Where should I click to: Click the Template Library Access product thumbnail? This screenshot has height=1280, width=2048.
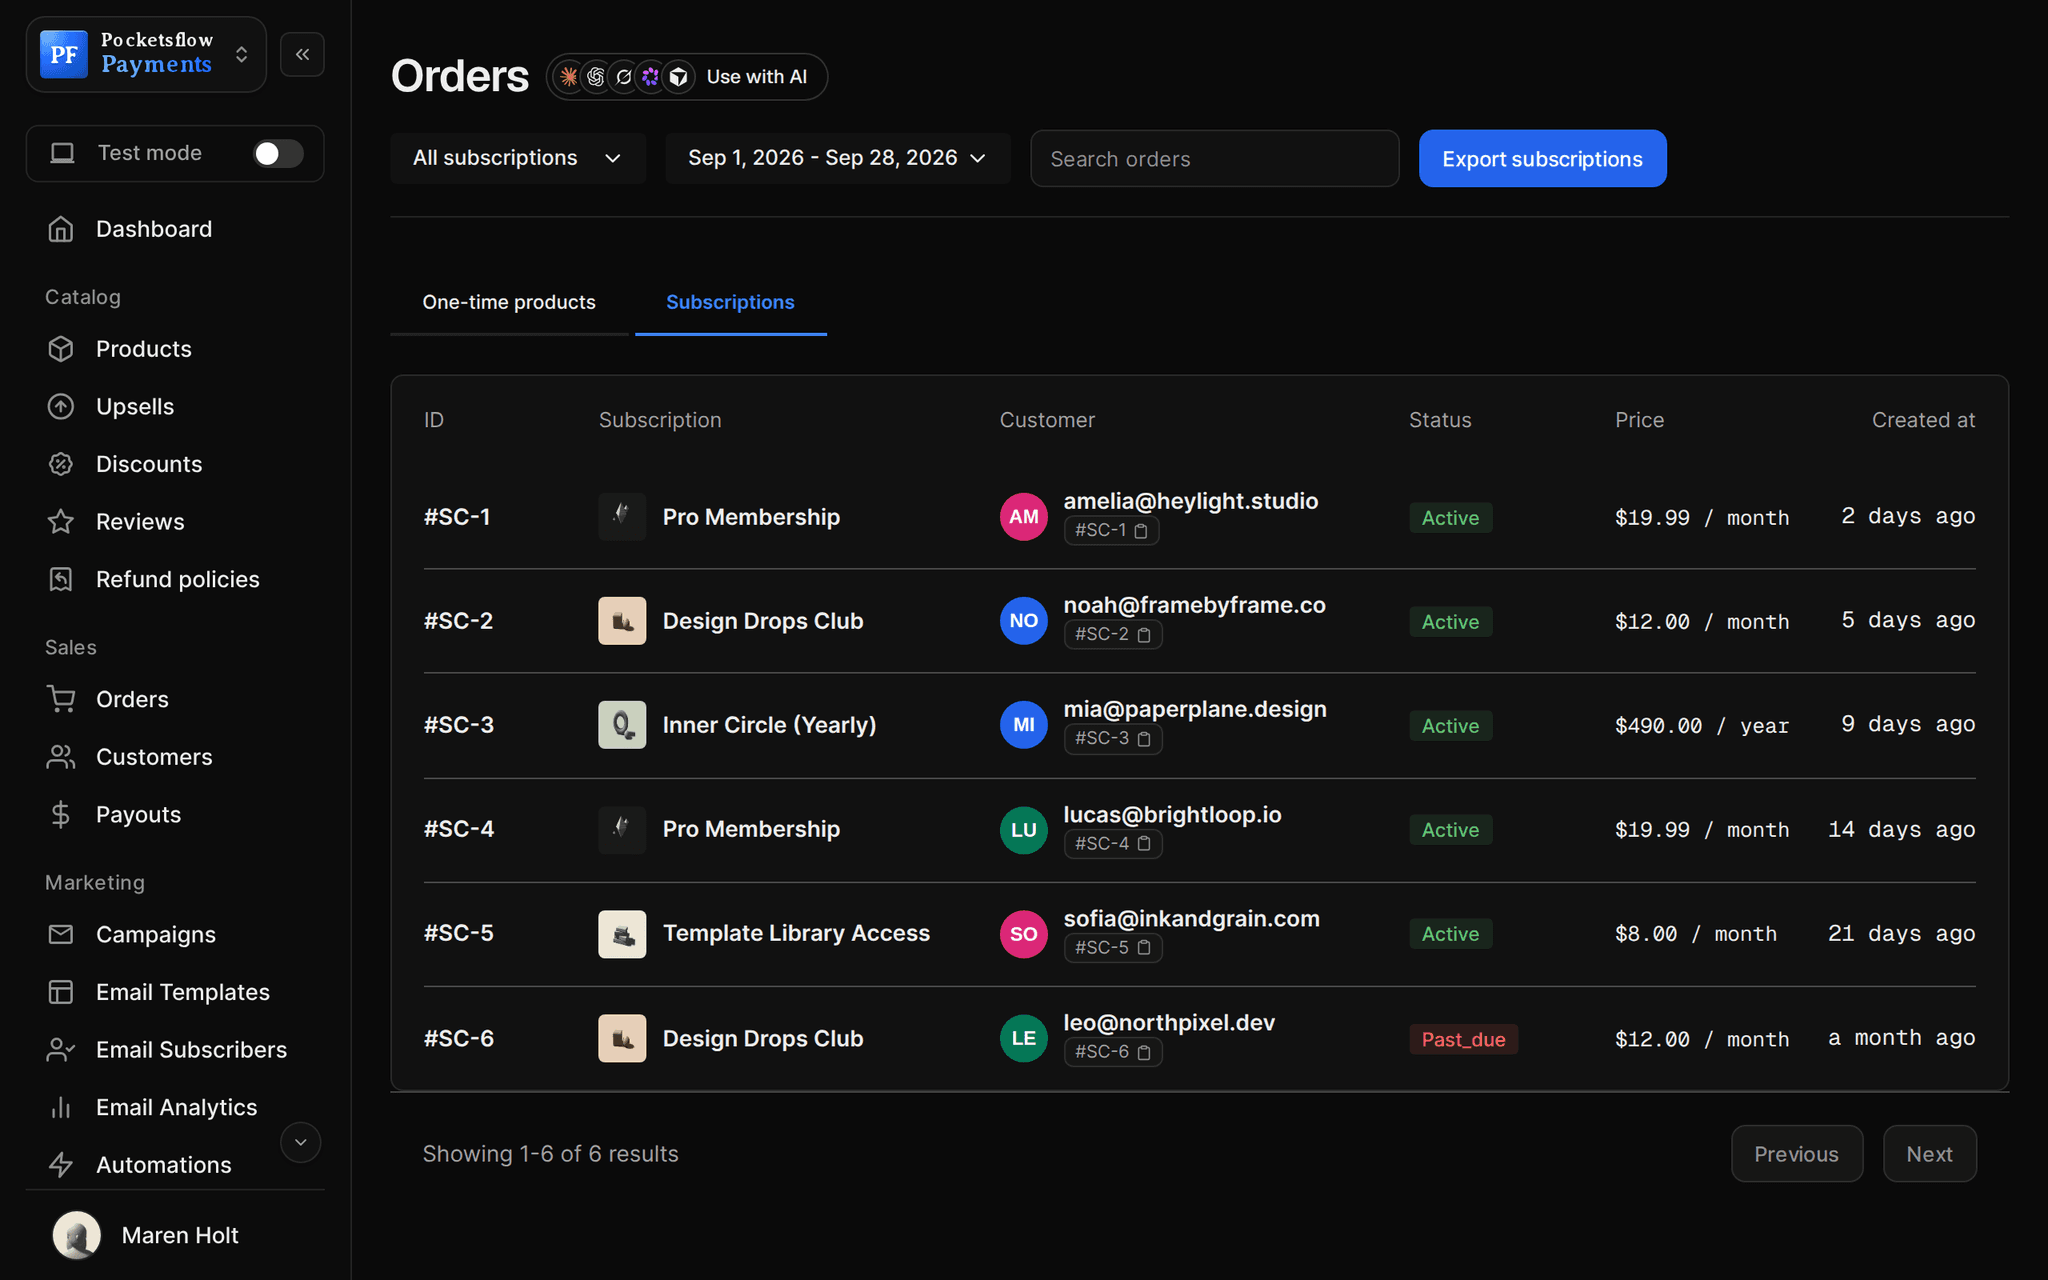tap(622, 934)
